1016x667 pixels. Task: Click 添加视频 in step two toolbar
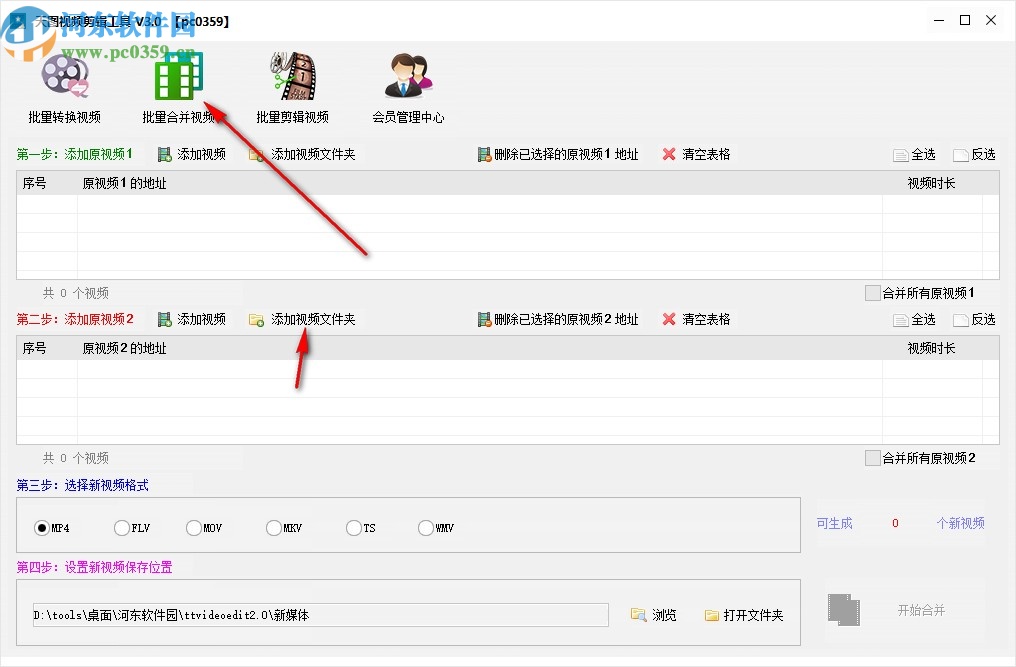192,319
